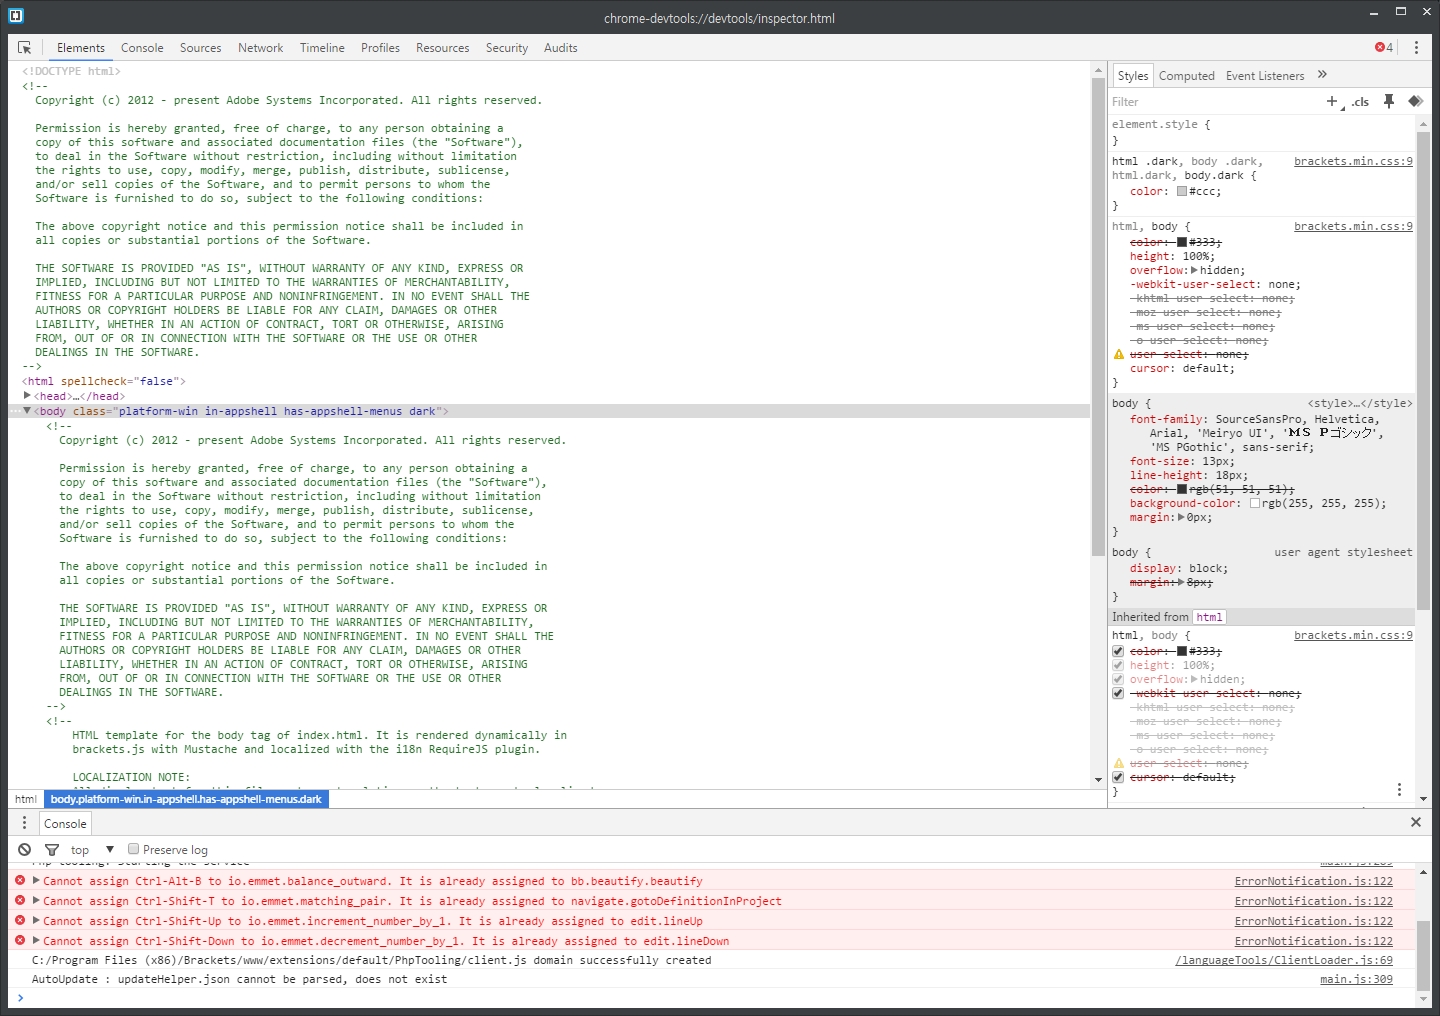Add a new style rule with plus icon
1440x1016 pixels.
(x=1332, y=101)
